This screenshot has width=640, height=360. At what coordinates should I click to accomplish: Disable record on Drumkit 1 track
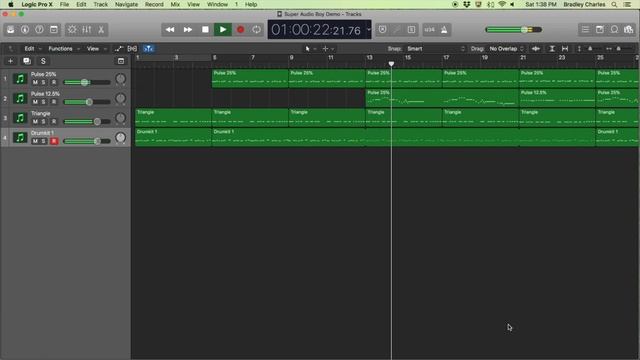tap(53, 141)
